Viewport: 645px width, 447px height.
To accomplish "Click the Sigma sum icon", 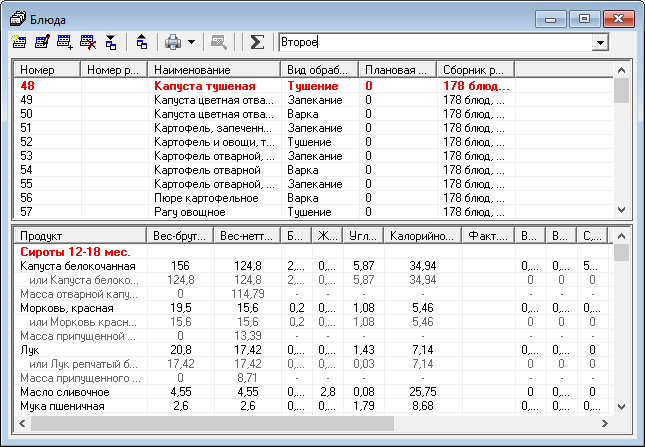I will pos(257,42).
